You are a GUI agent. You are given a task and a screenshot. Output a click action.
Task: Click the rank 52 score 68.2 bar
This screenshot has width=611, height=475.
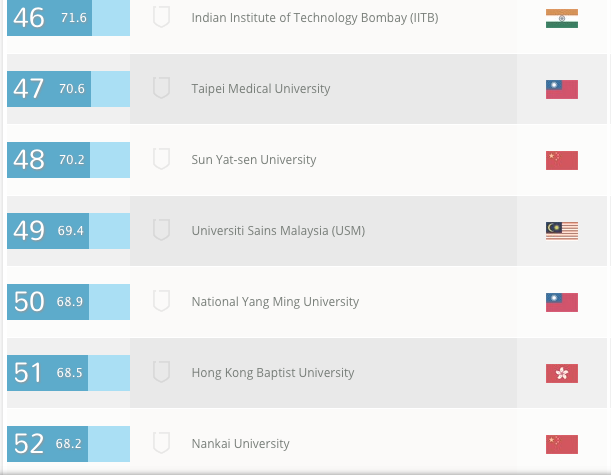point(68,444)
